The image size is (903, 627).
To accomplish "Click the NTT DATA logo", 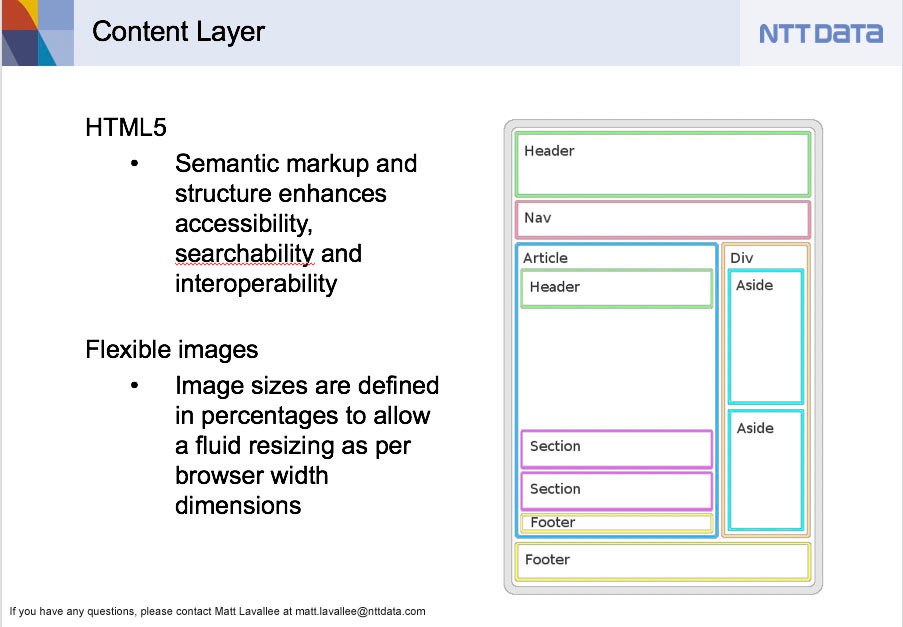I will tap(820, 33).
